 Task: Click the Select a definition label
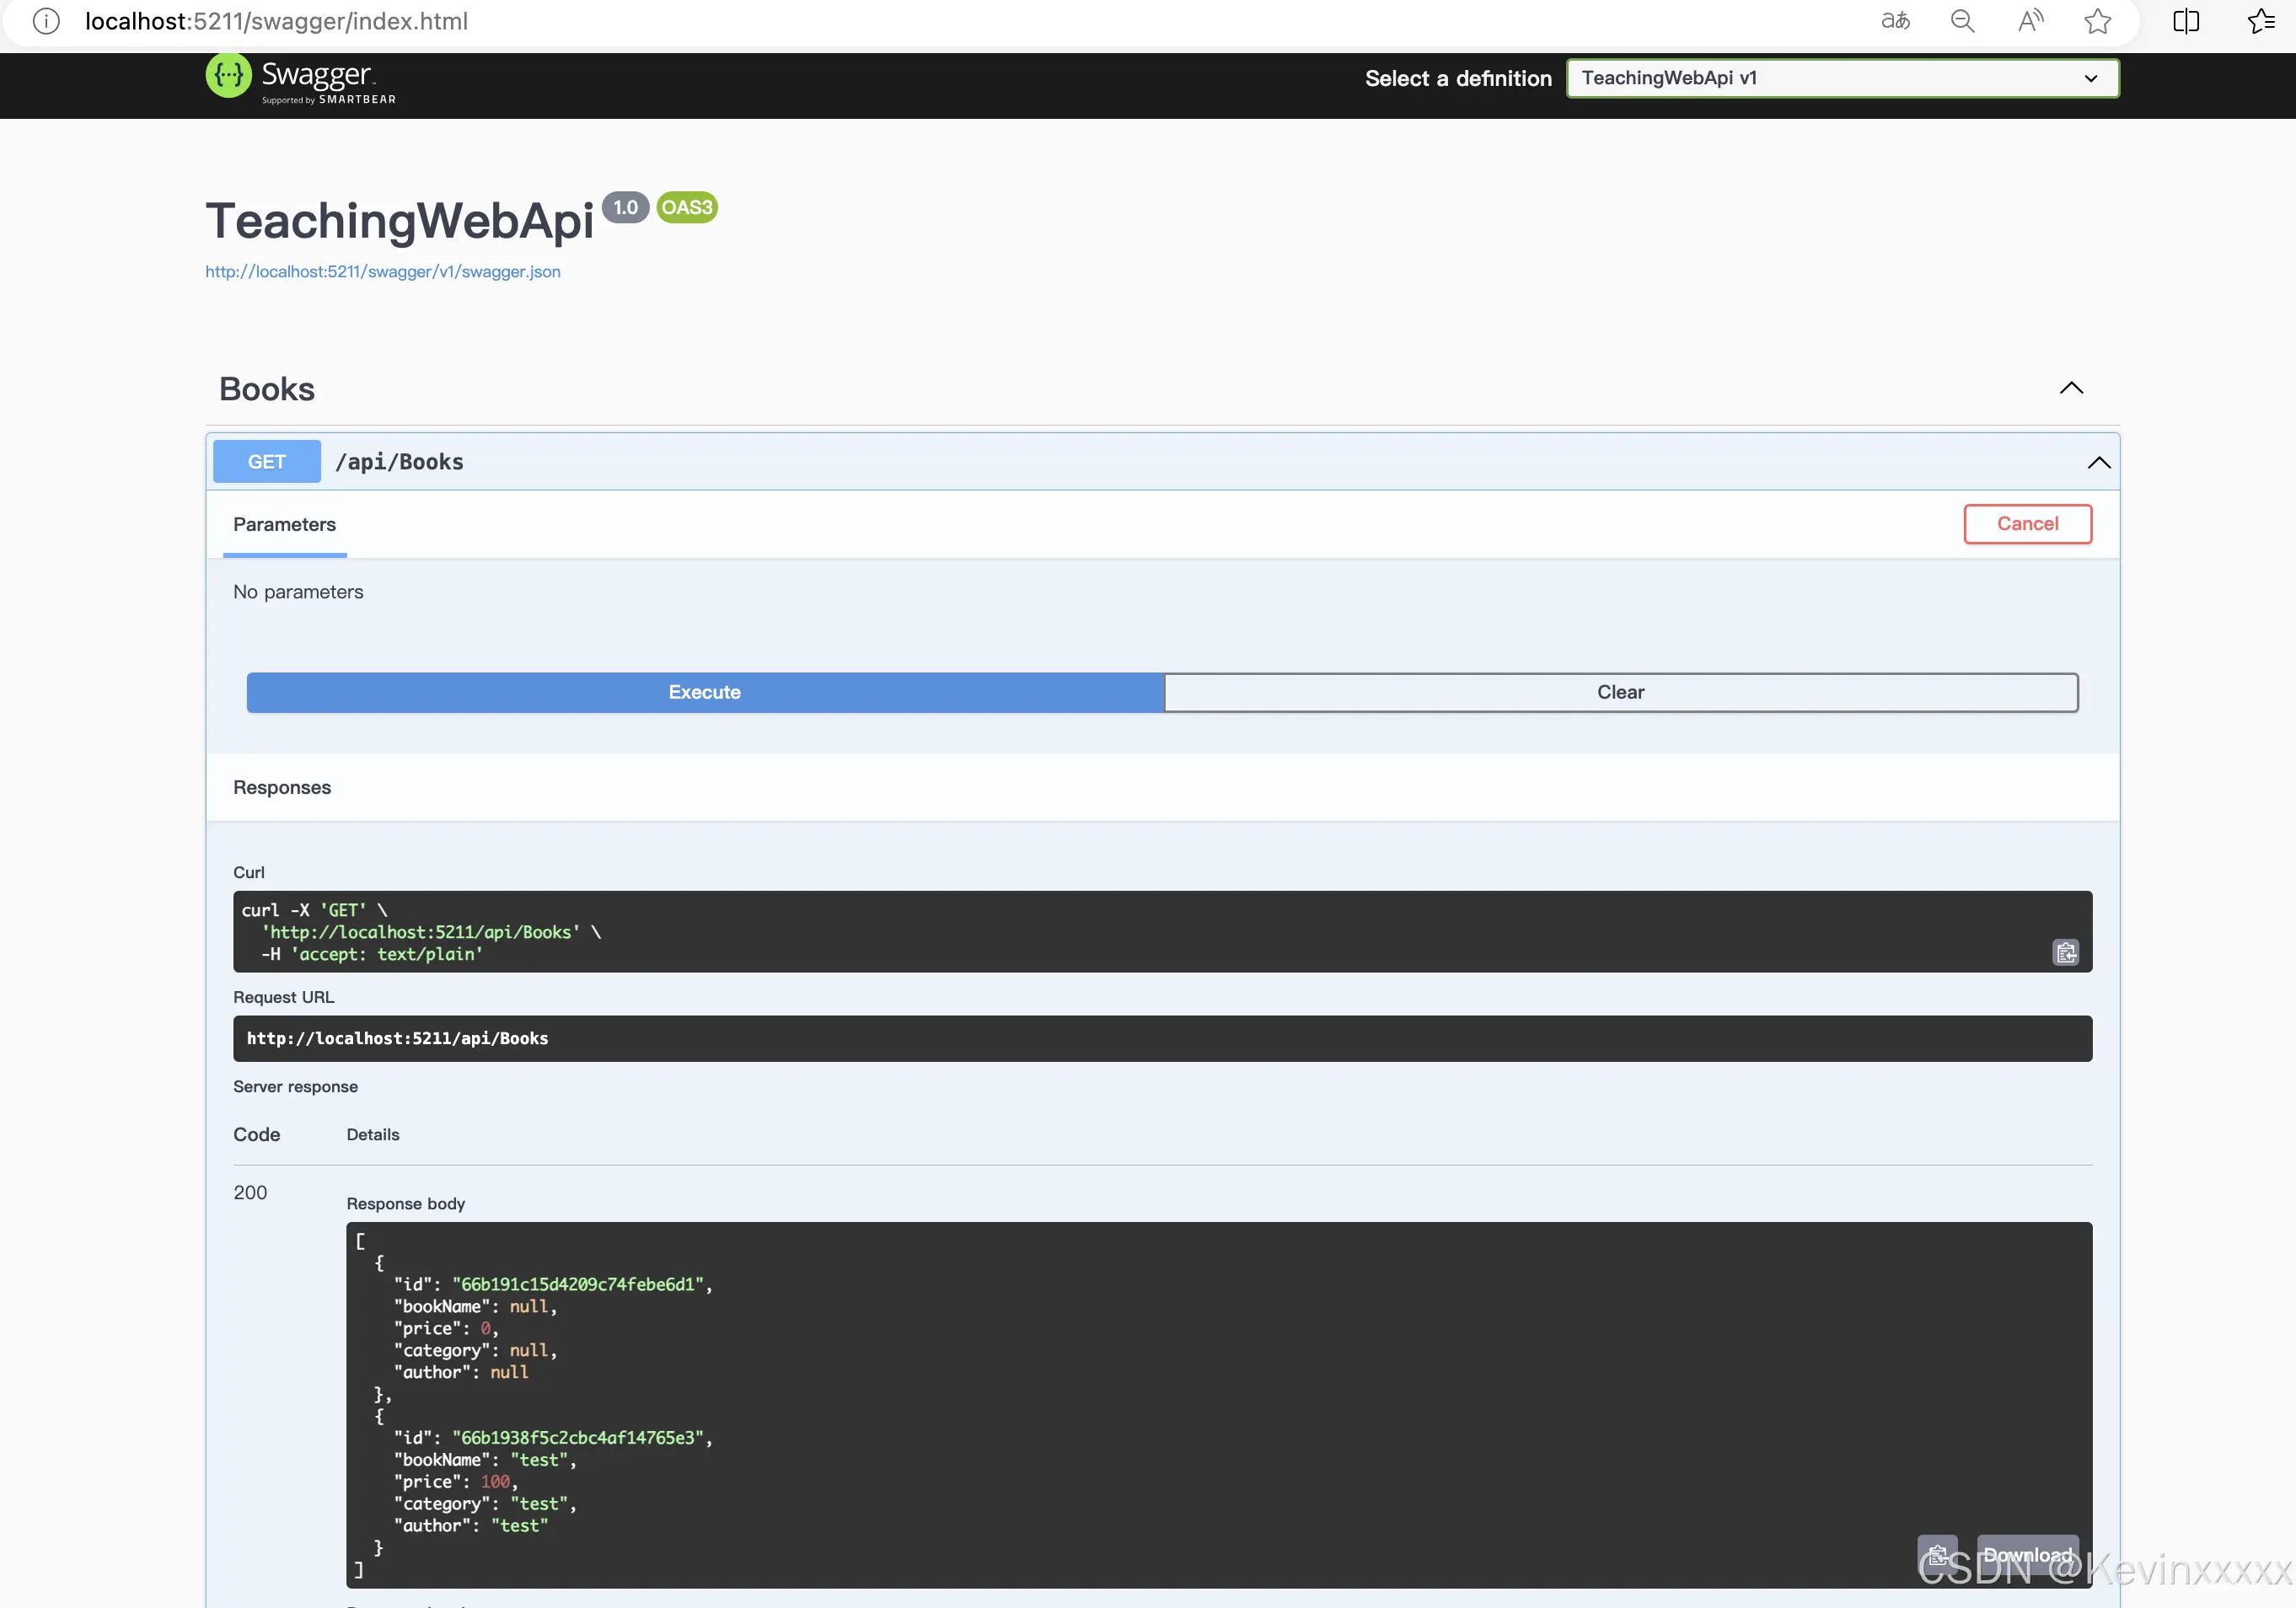tap(1458, 78)
